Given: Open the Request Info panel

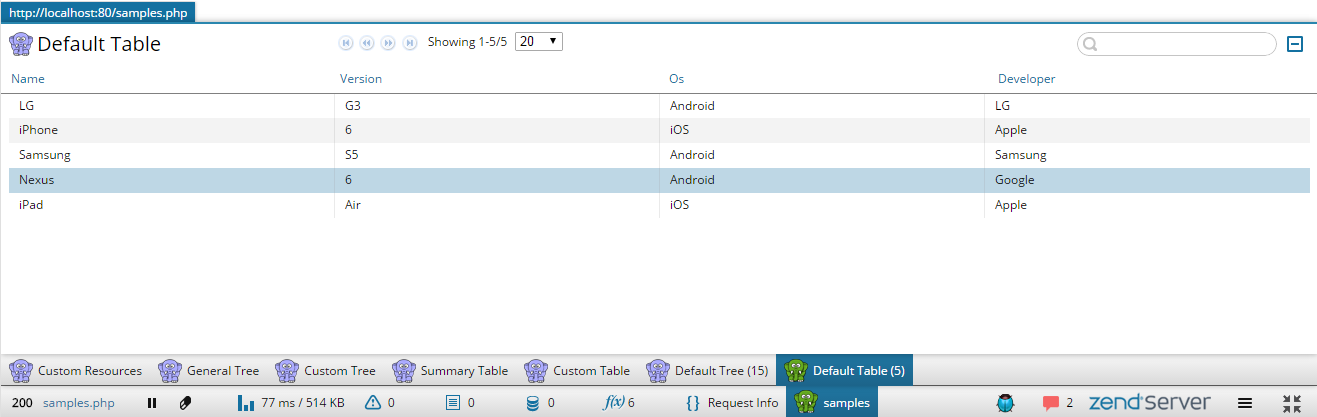Looking at the screenshot, I should [732, 403].
